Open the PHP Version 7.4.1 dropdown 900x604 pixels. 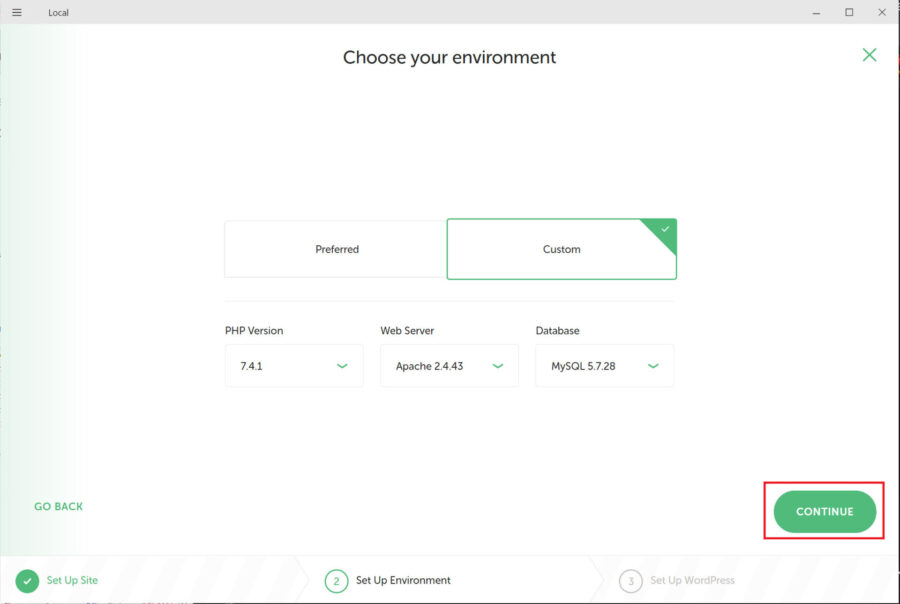pos(294,366)
